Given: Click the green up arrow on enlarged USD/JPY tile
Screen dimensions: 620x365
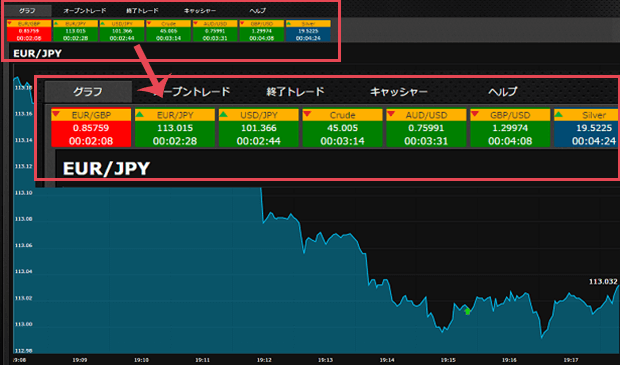Looking at the screenshot, I should point(223,114).
